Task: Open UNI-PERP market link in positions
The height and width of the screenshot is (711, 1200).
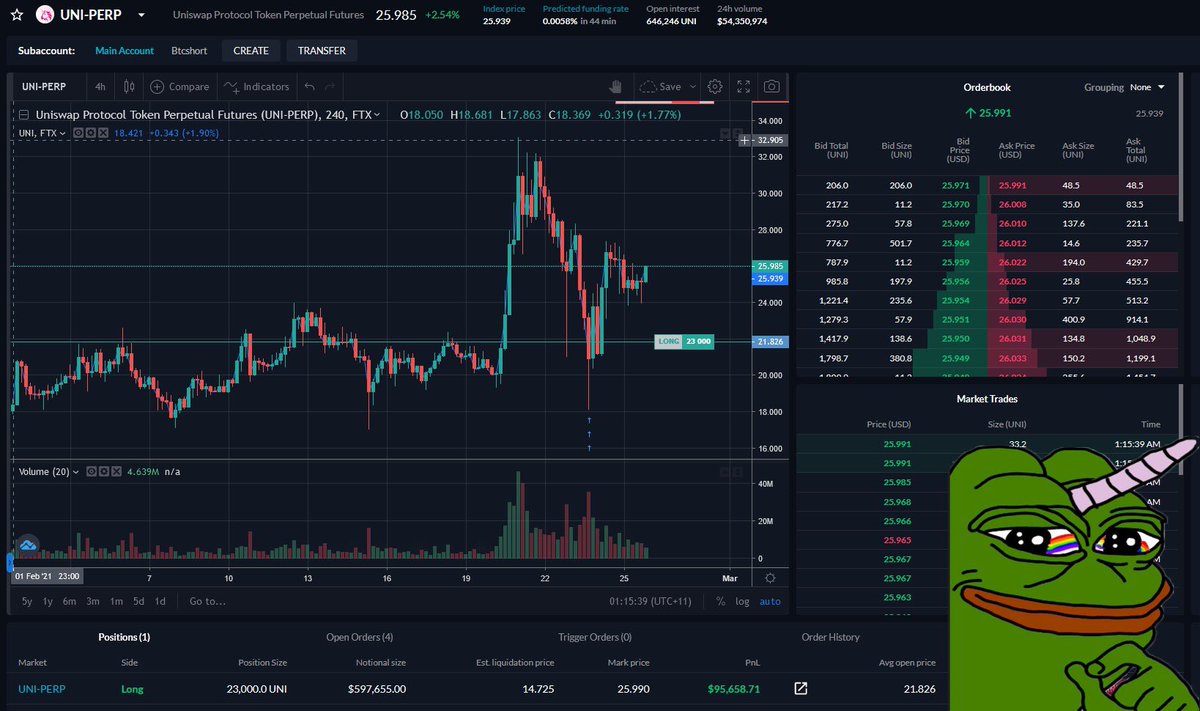Action: pos(41,689)
